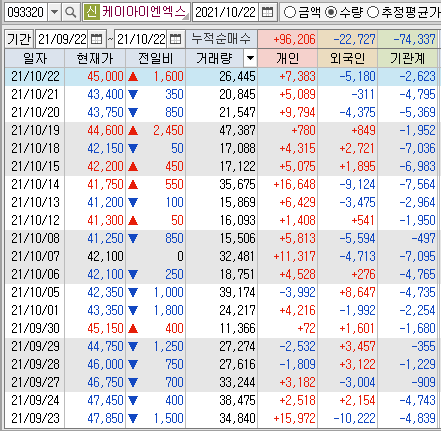Select the 금액 radio button
Screen dimensions: 441x431
coord(290,12)
